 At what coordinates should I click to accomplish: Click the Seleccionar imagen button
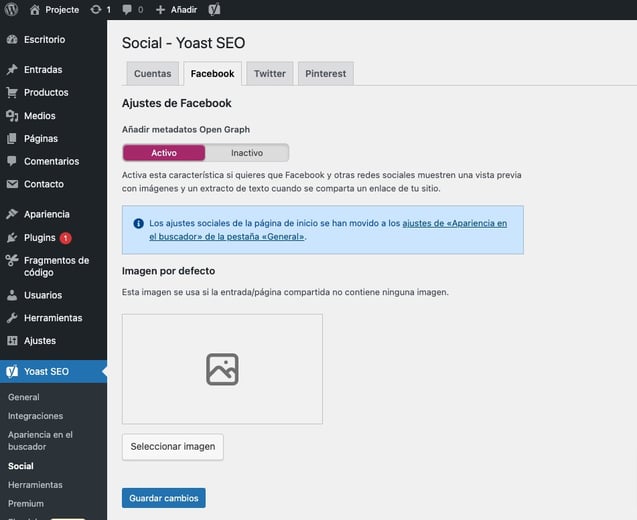click(173, 447)
